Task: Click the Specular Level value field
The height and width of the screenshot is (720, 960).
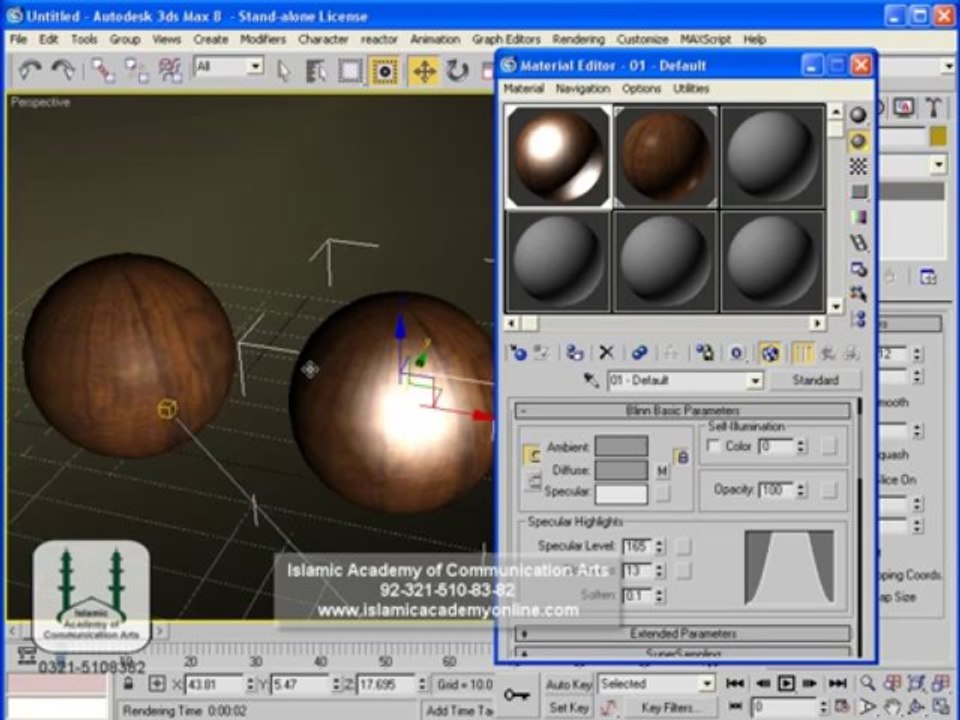Action: [x=637, y=546]
